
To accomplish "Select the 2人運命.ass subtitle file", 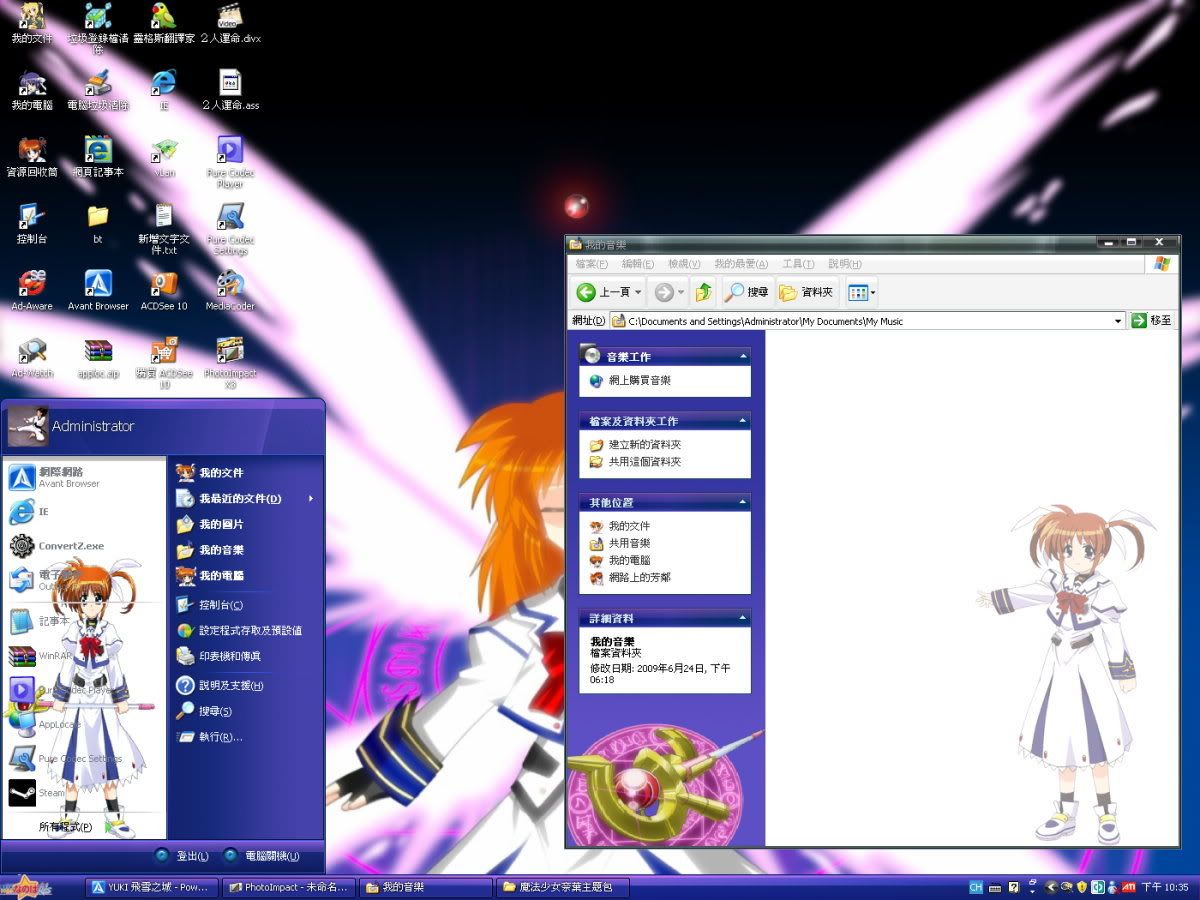I will [230, 90].
